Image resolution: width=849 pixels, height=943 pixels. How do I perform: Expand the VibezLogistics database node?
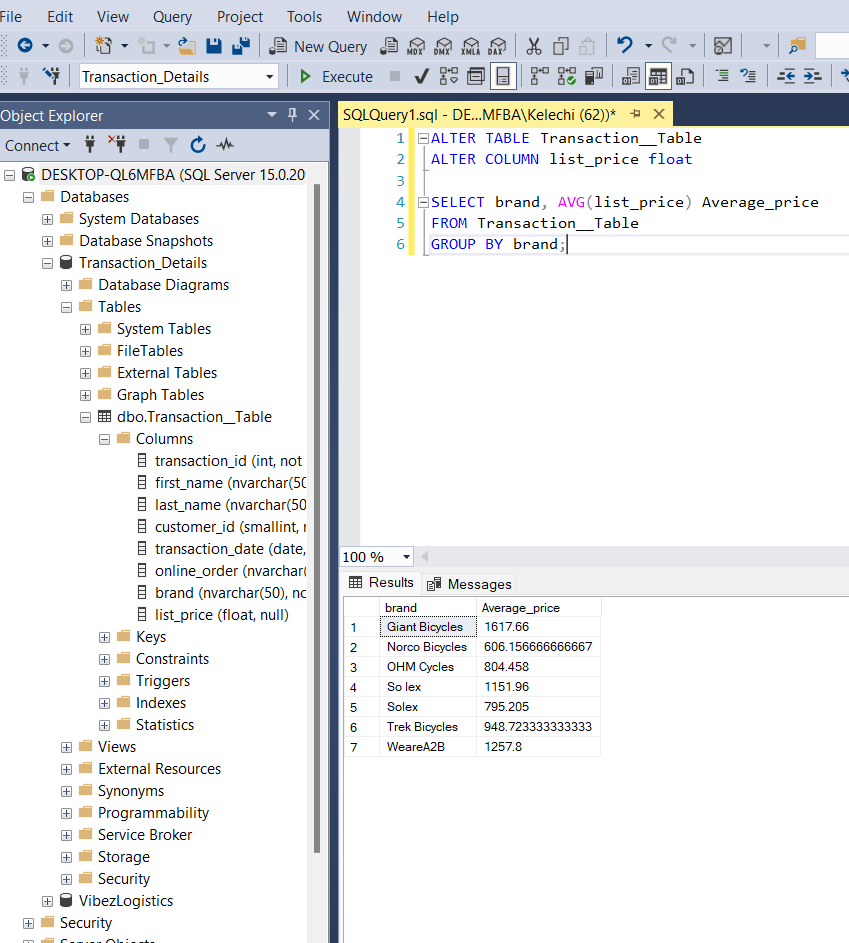pyautogui.click(x=48, y=901)
